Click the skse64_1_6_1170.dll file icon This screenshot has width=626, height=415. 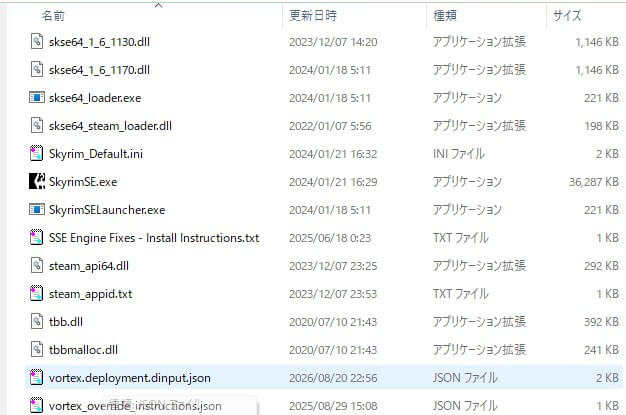[x=37, y=69]
